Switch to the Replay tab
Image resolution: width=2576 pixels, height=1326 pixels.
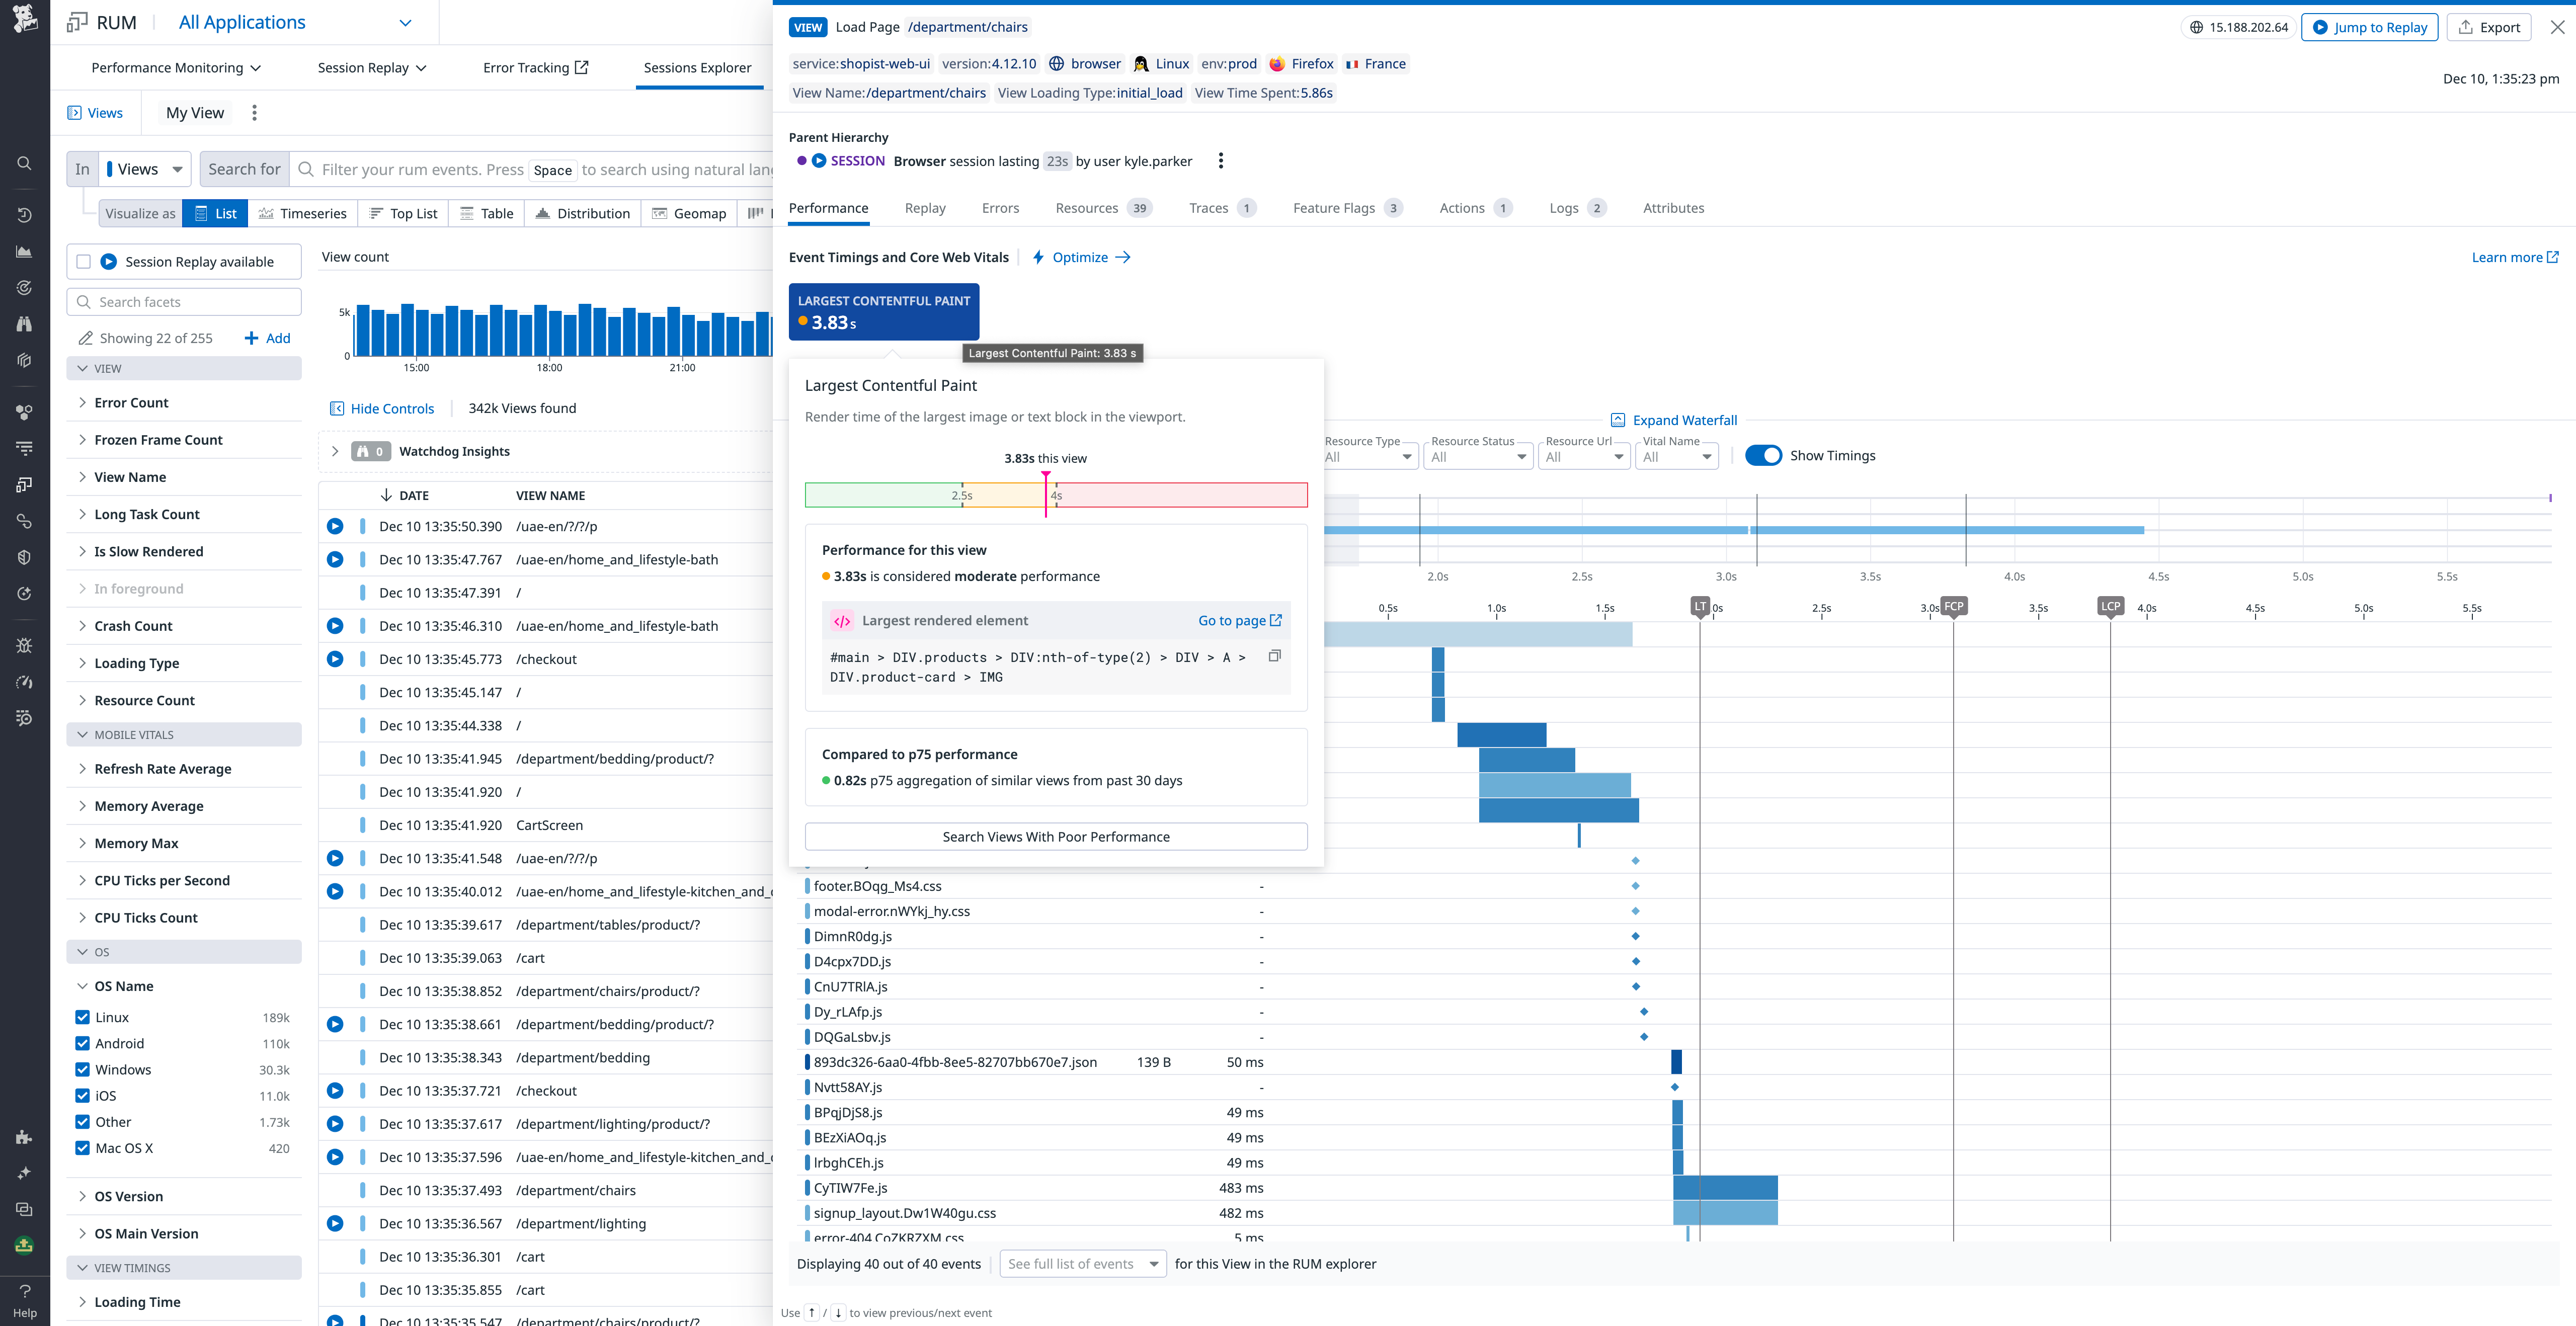(925, 208)
